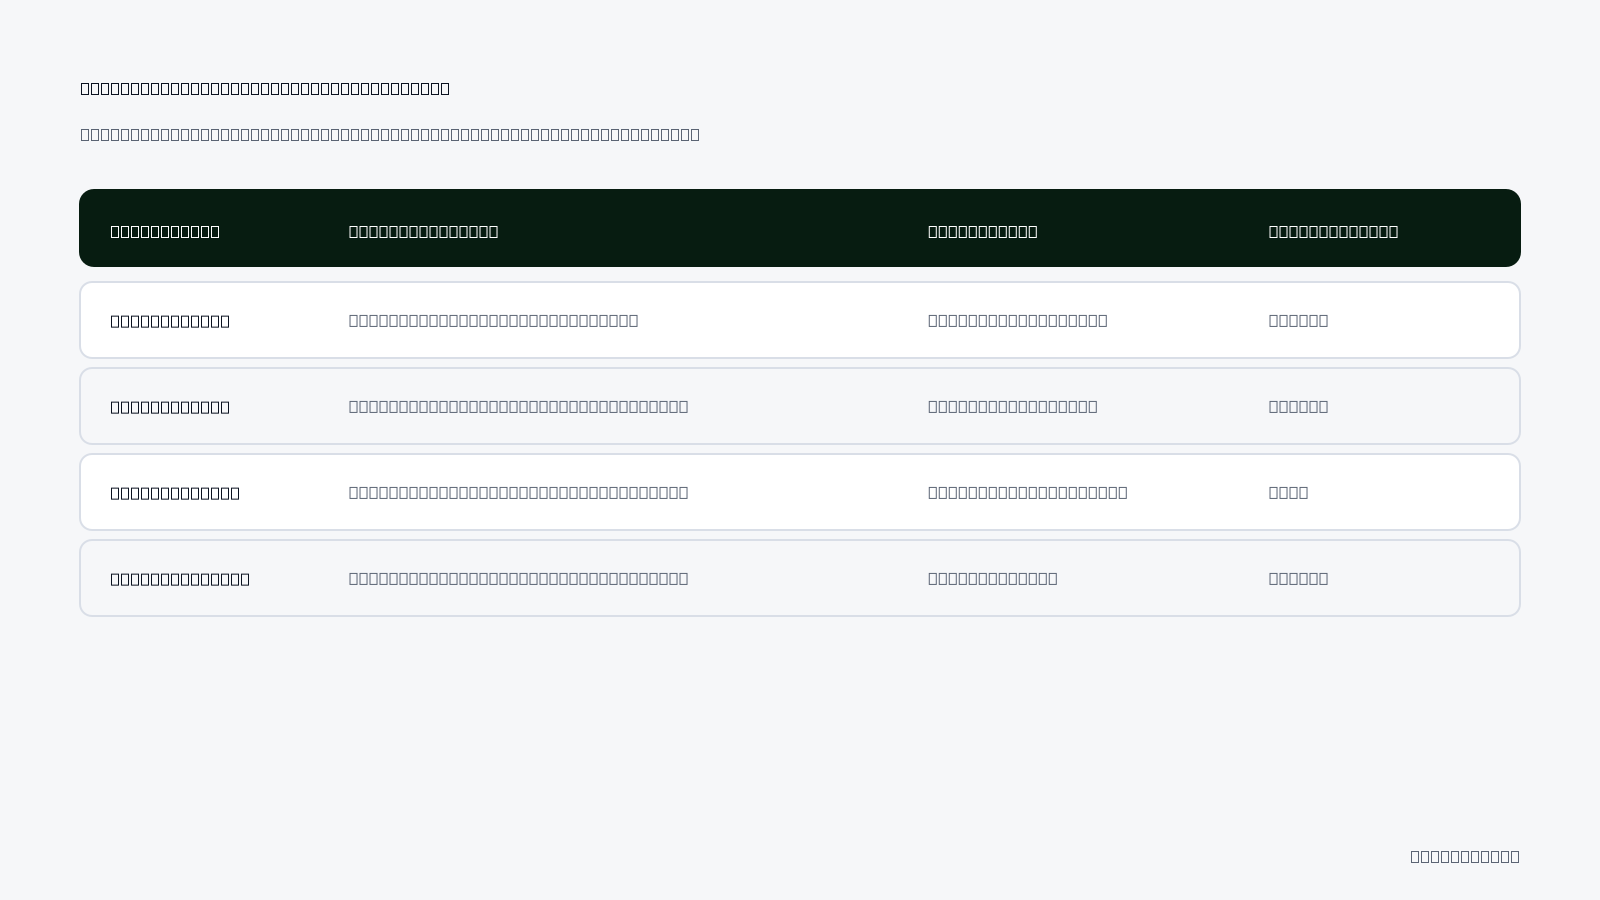Click the bold label of the fourth table row
Viewport: 1600px width, 900px height.
point(180,579)
